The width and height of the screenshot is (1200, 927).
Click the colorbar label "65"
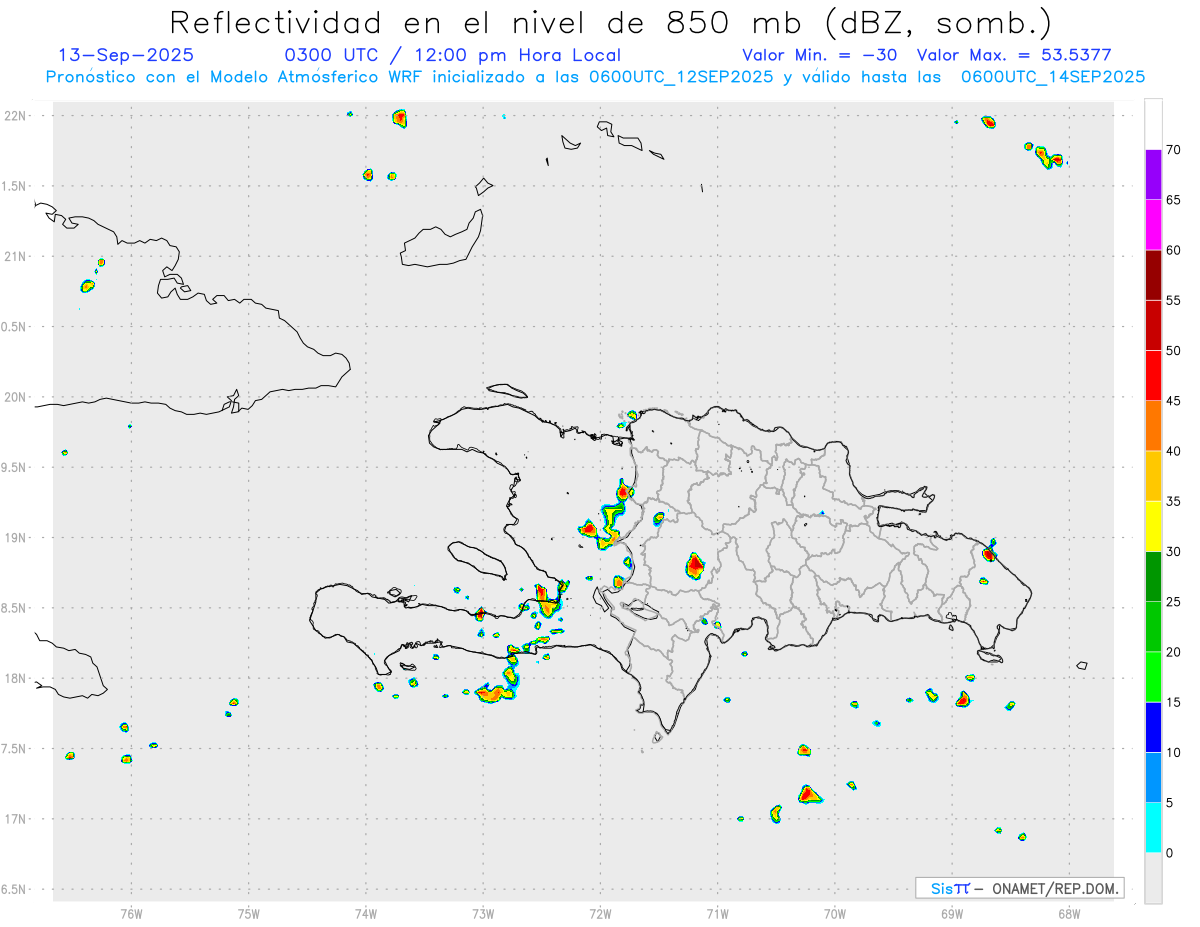point(1174,200)
